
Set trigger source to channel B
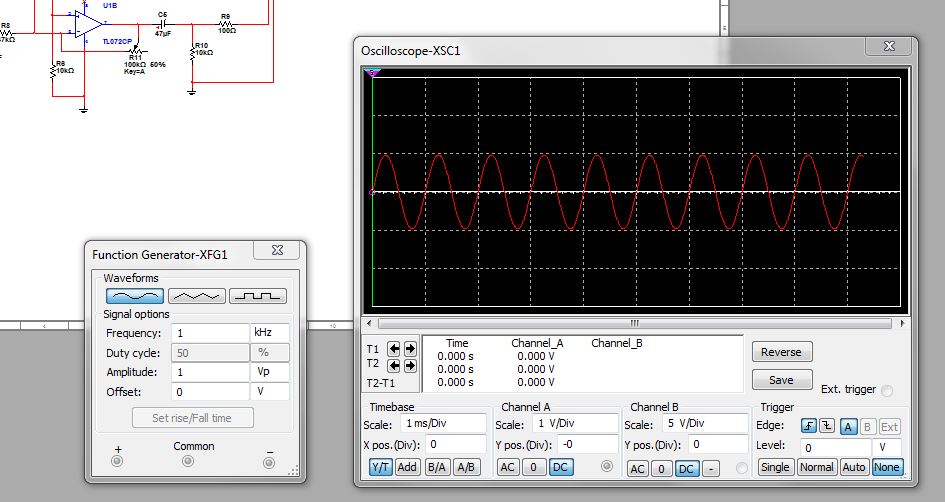point(867,427)
